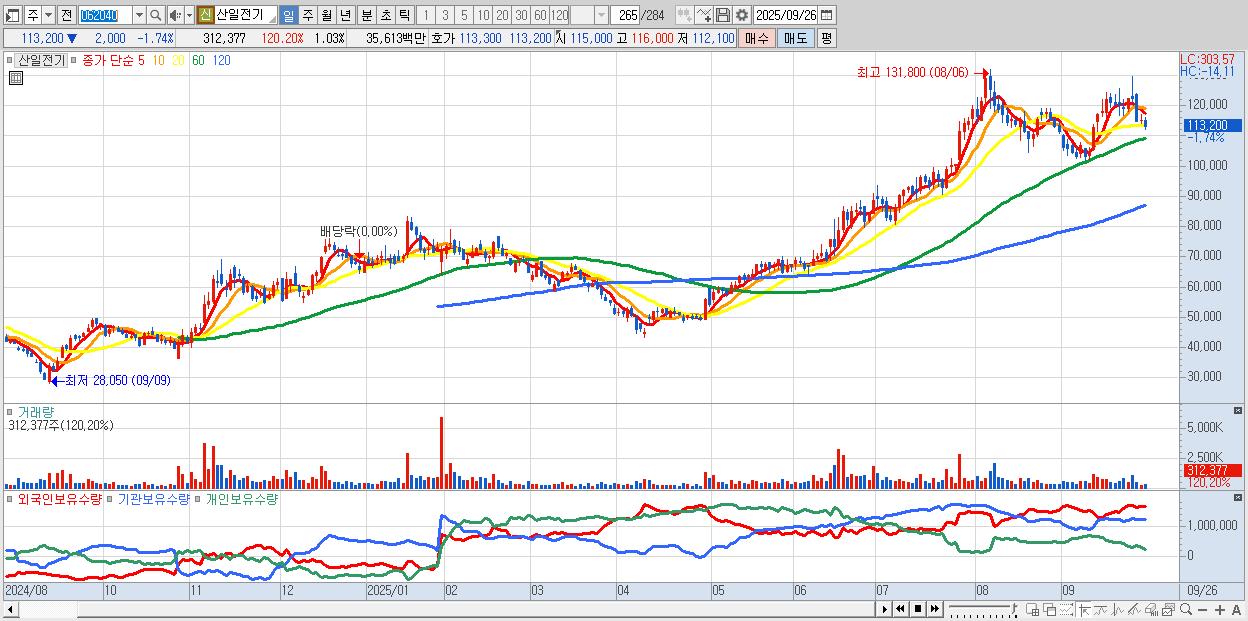This screenshot has width=1248, height=621.
Task: Click the line-with-plus indicator icon
Action: click(x=703, y=15)
